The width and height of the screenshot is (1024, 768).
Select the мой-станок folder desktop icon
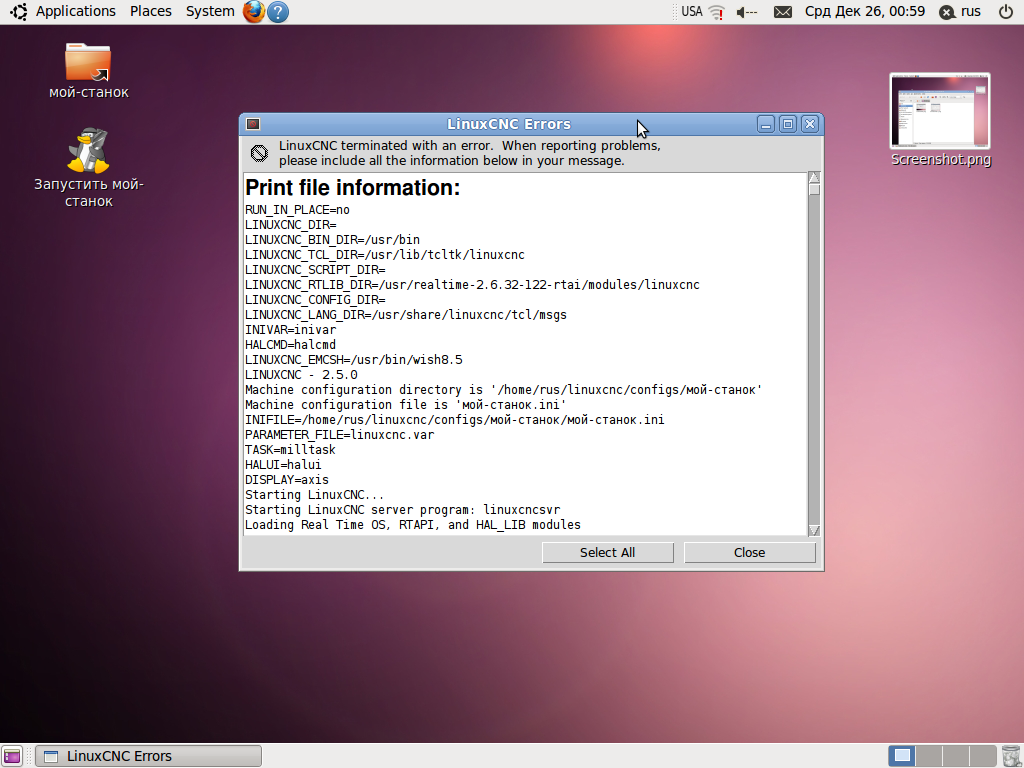[89, 71]
